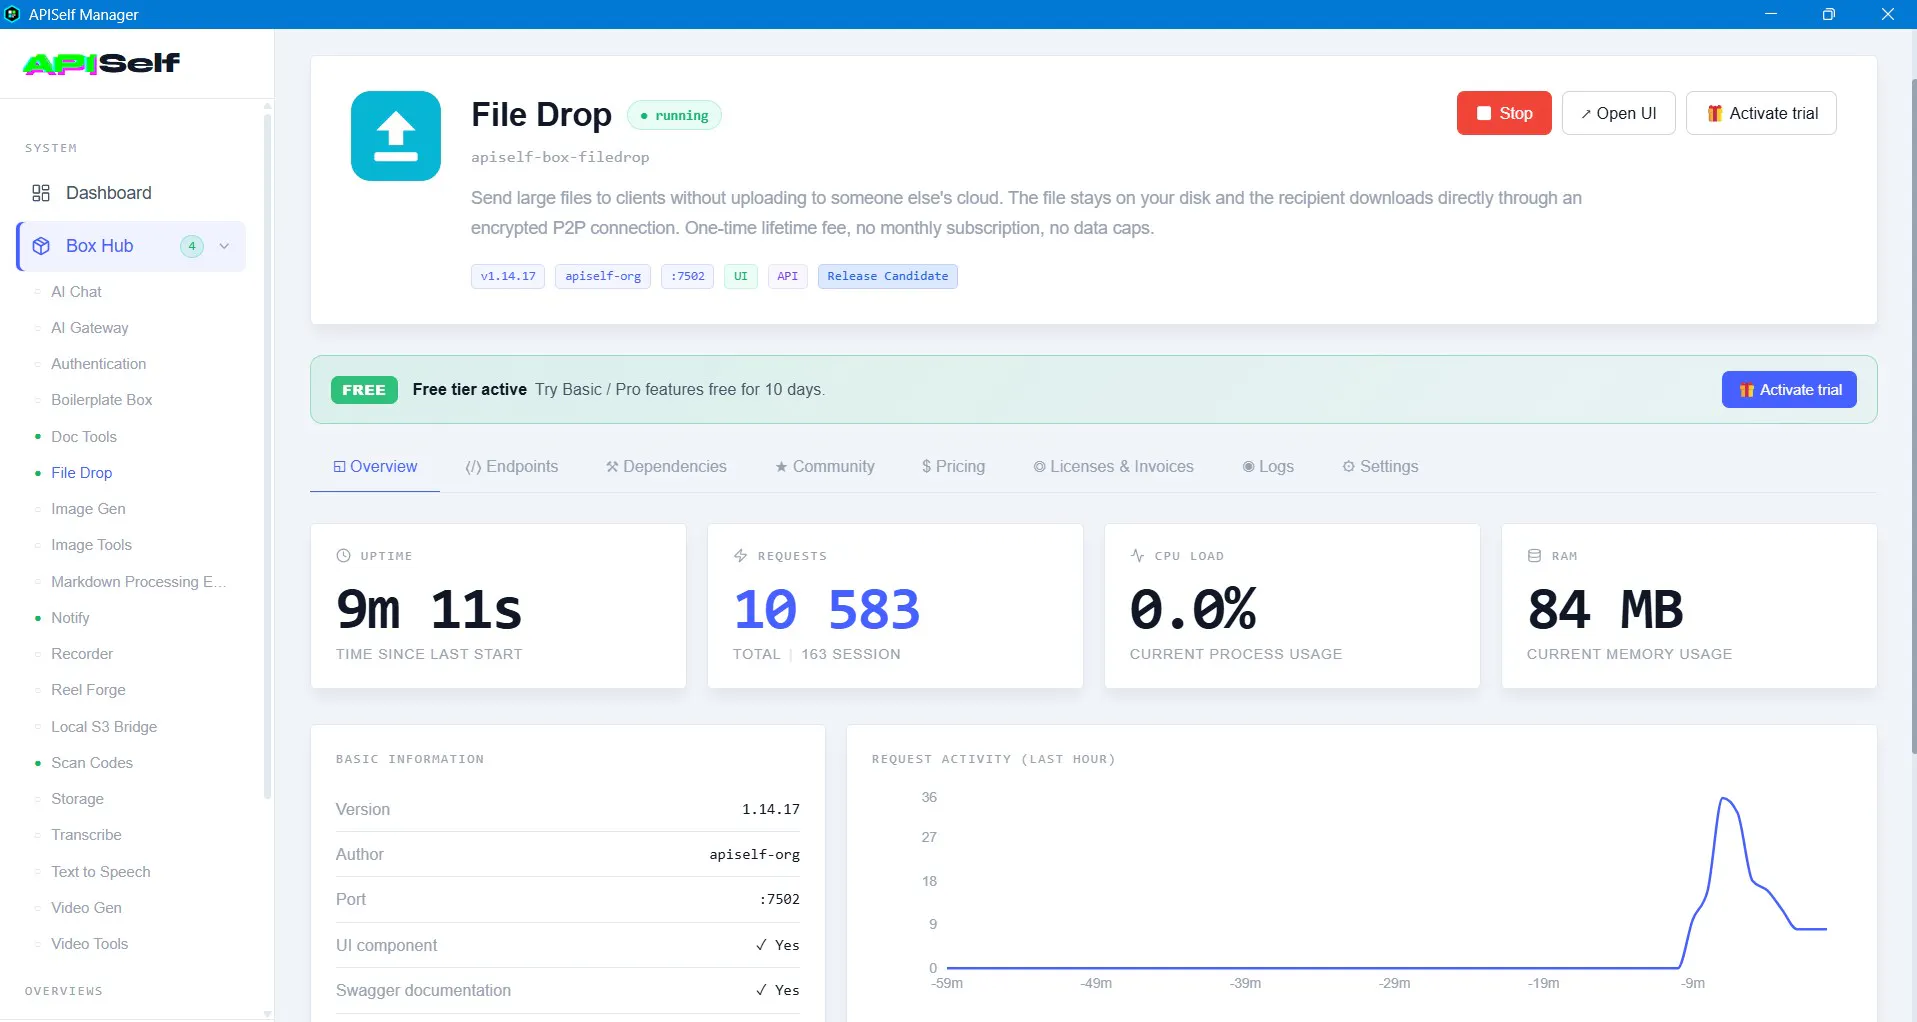Image resolution: width=1917 pixels, height=1022 pixels.
Task: Select Storage in sidebar
Action: 77,799
